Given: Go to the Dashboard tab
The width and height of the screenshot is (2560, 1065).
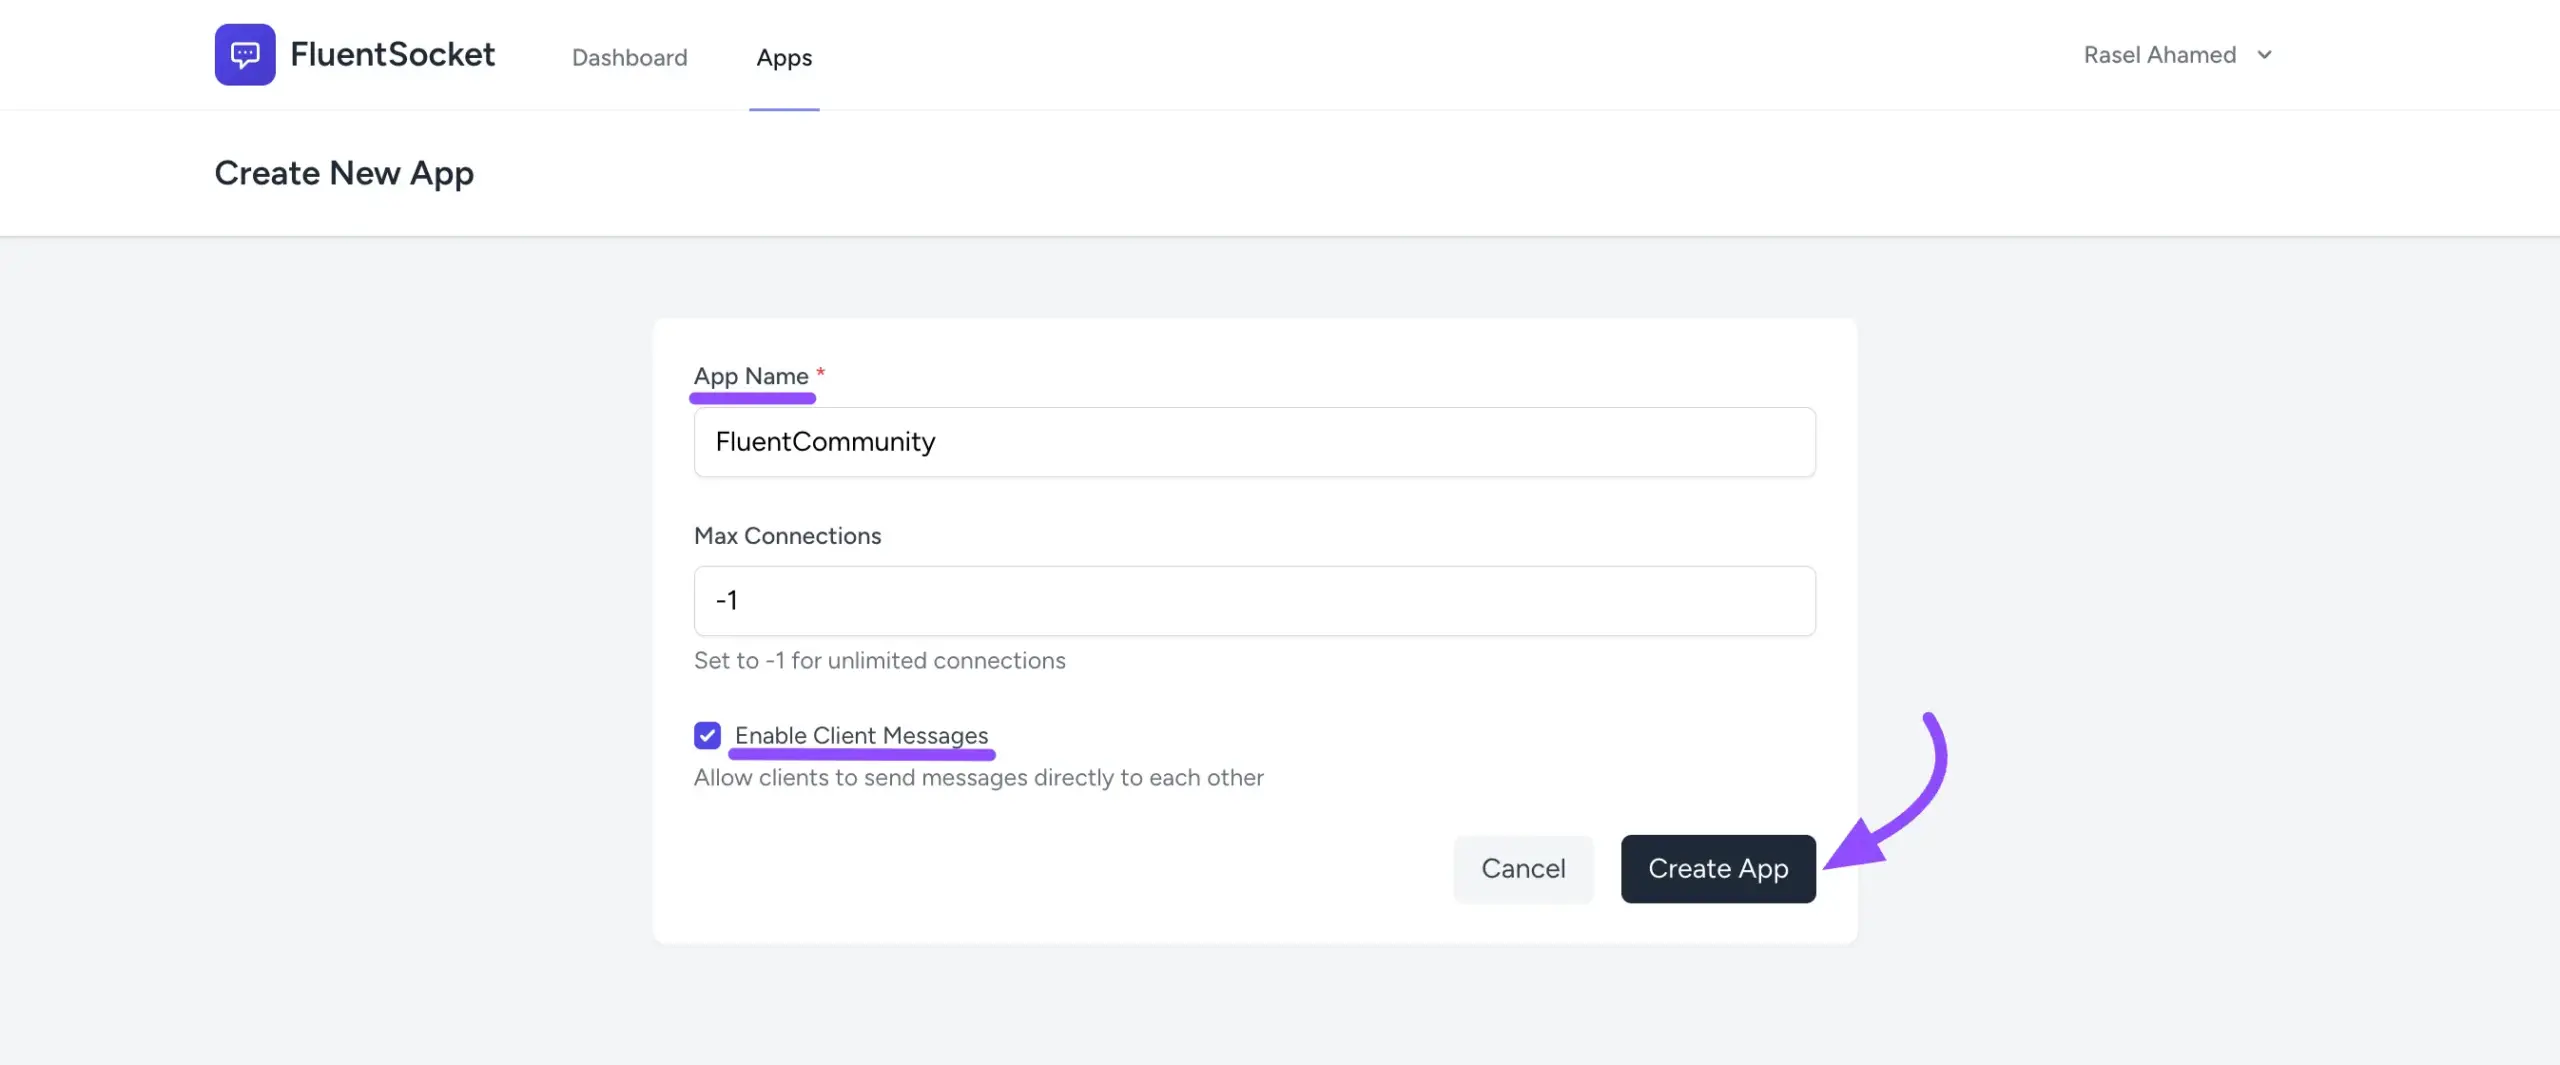Looking at the screenshot, I should pyautogui.click(x=629, y=58).
